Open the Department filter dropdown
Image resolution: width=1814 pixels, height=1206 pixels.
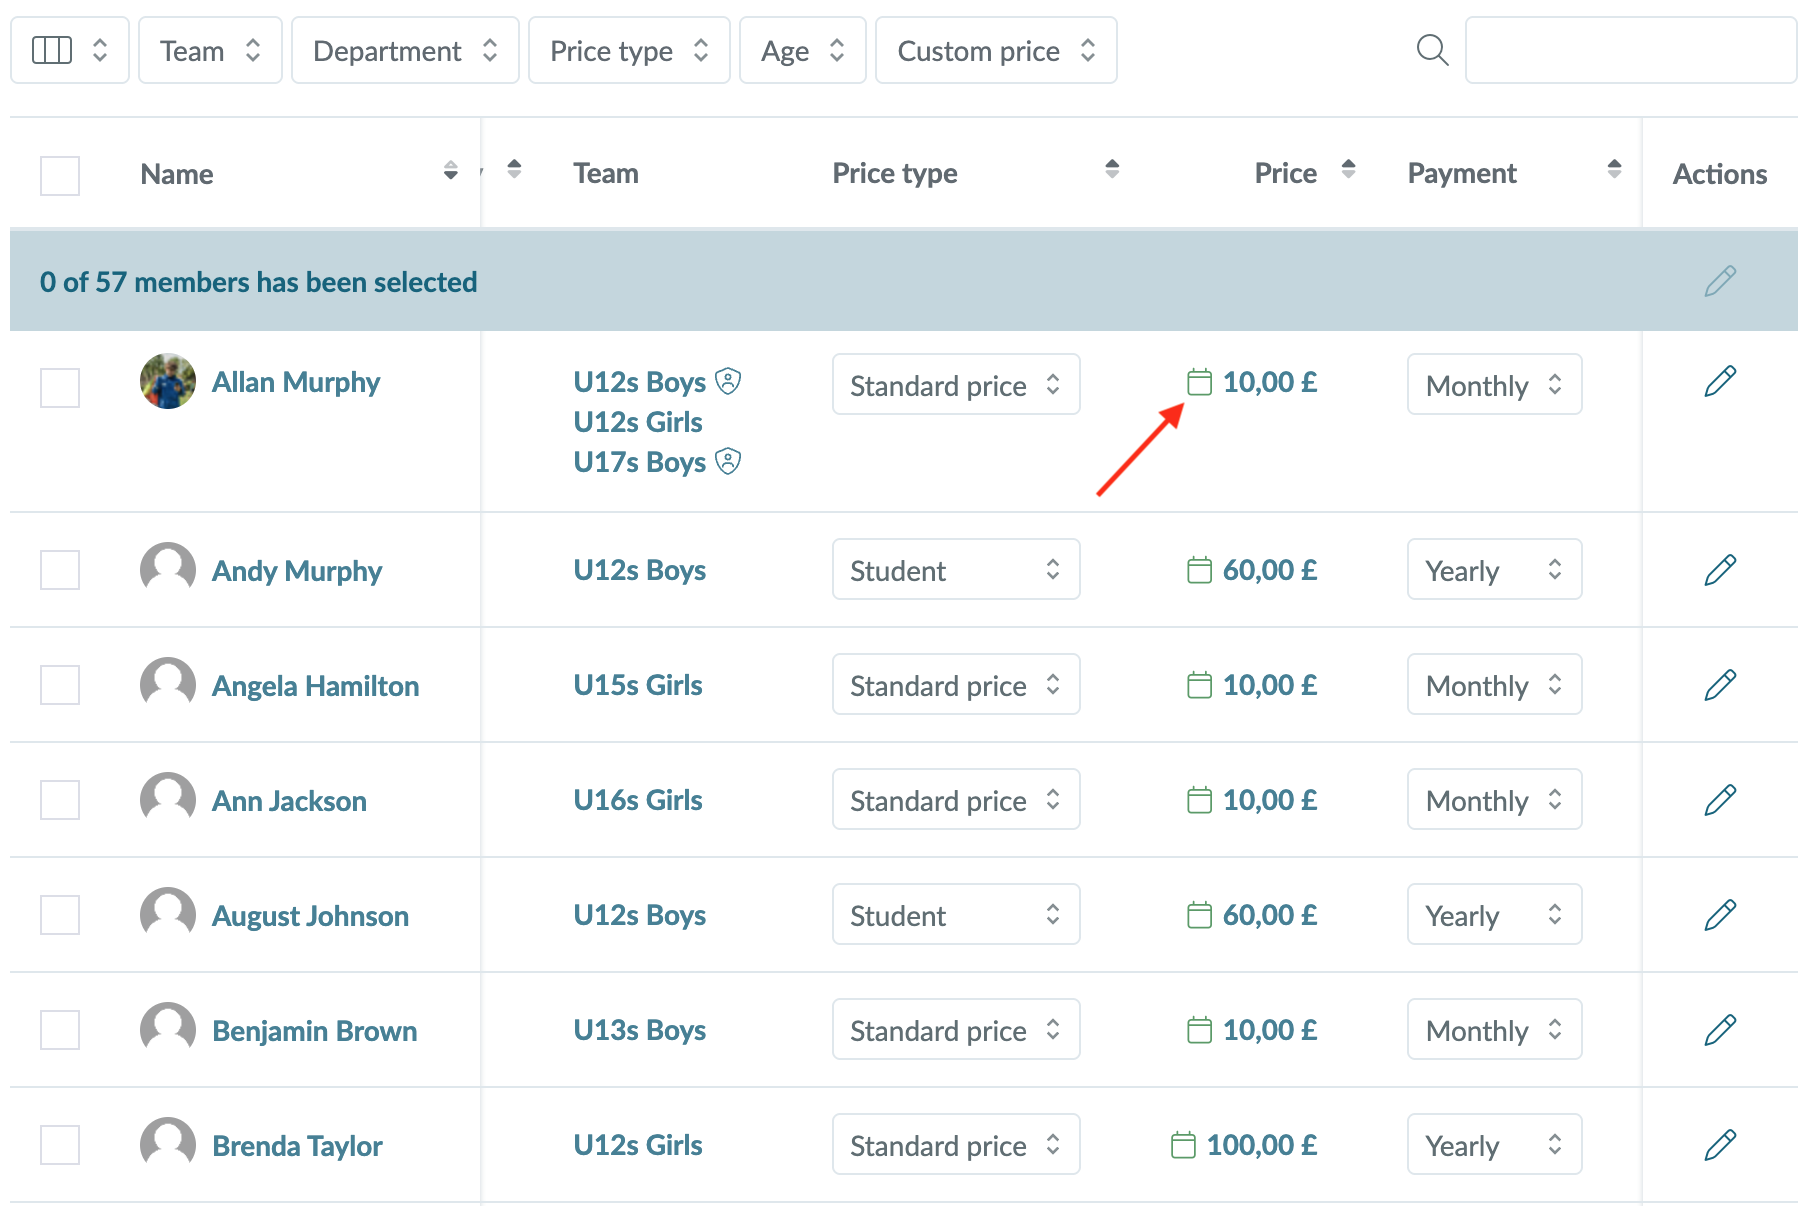click(404, 50)
